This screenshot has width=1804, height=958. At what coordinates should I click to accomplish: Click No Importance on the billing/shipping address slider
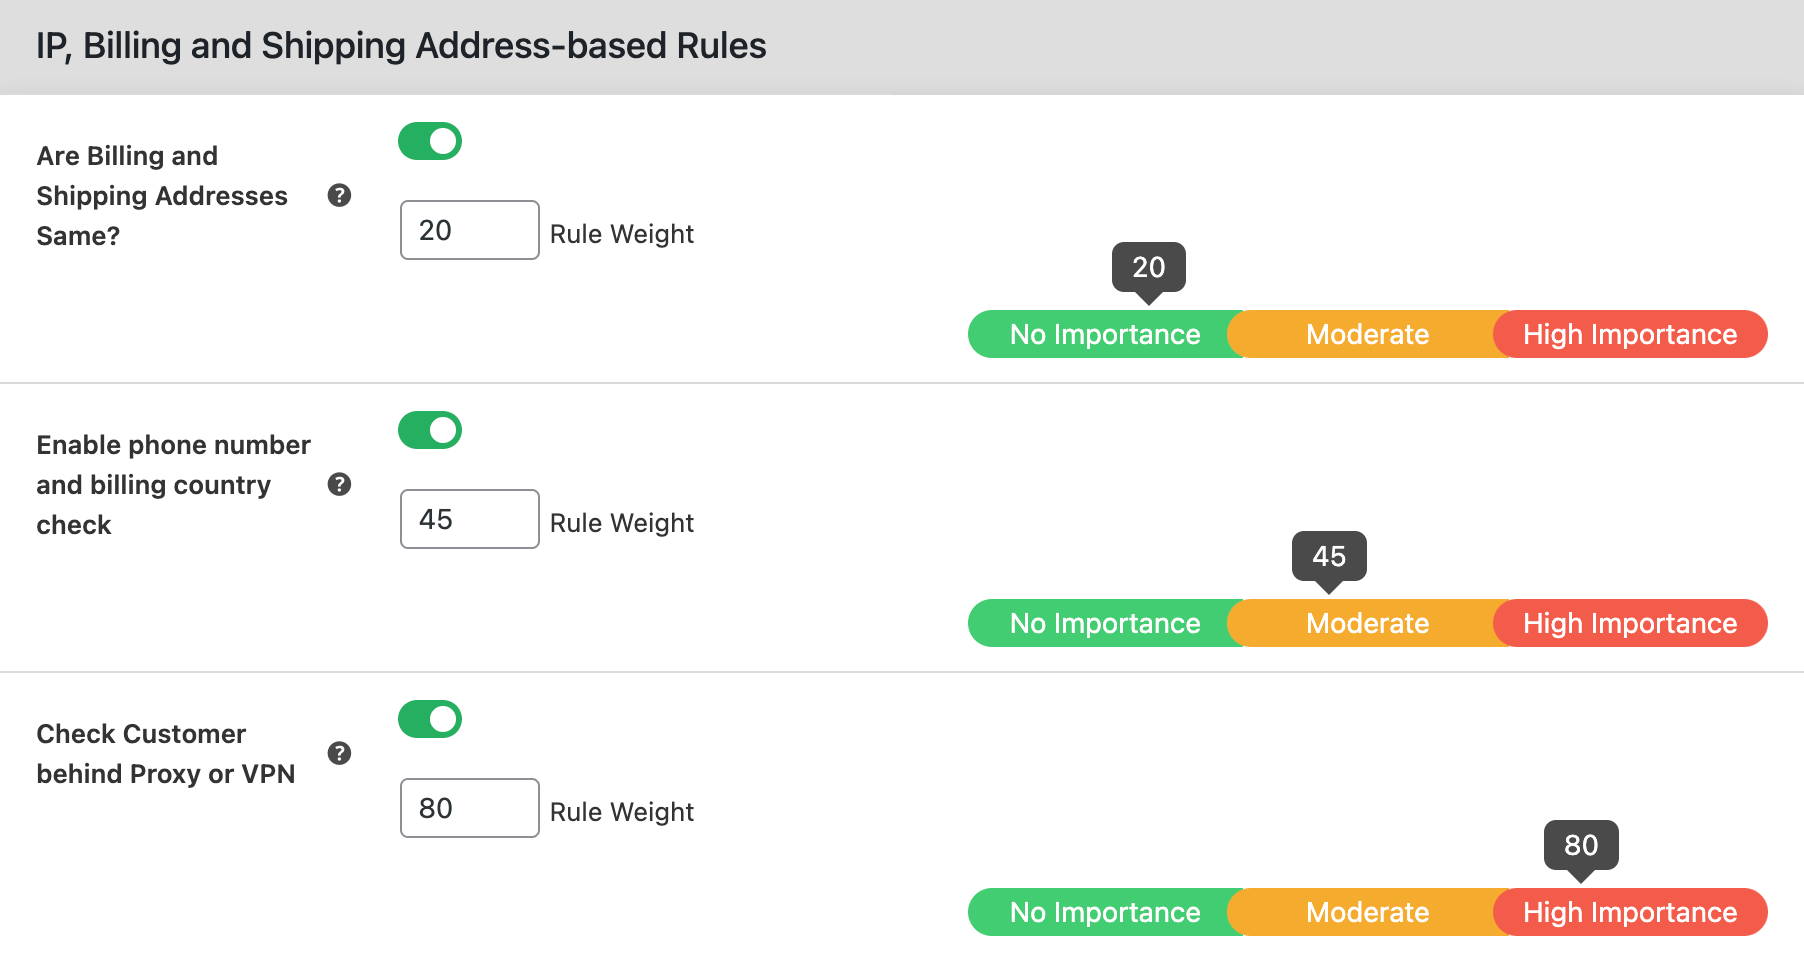[1104, 334]
